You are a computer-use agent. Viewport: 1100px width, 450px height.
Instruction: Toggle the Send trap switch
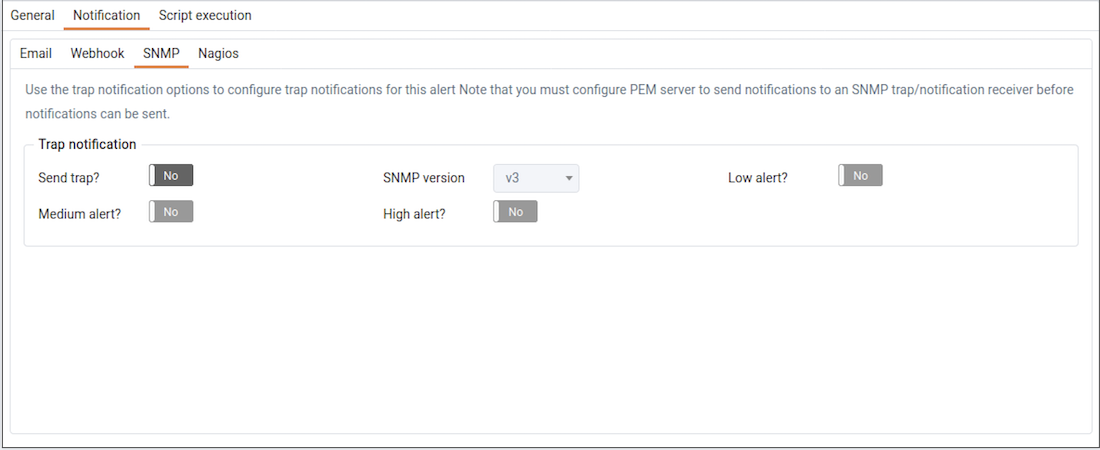[x=171, y=176]
